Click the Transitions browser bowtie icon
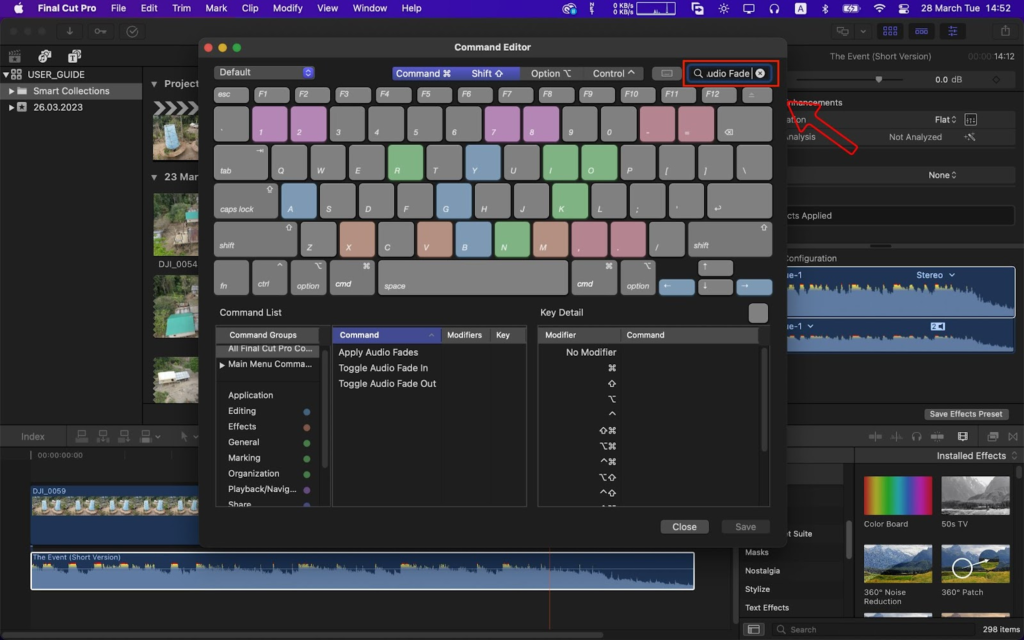1024x640 pixels. 1013,436
